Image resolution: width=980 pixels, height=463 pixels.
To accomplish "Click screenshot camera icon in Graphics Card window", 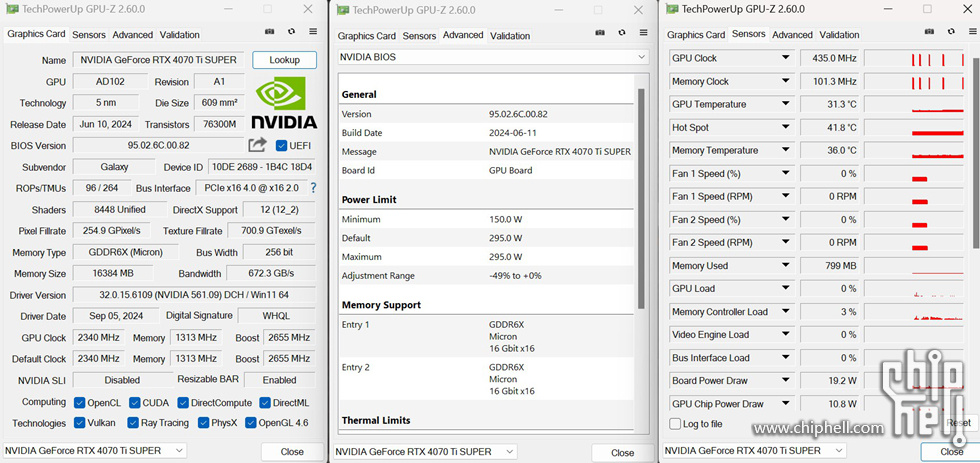I will coord(269,31).
